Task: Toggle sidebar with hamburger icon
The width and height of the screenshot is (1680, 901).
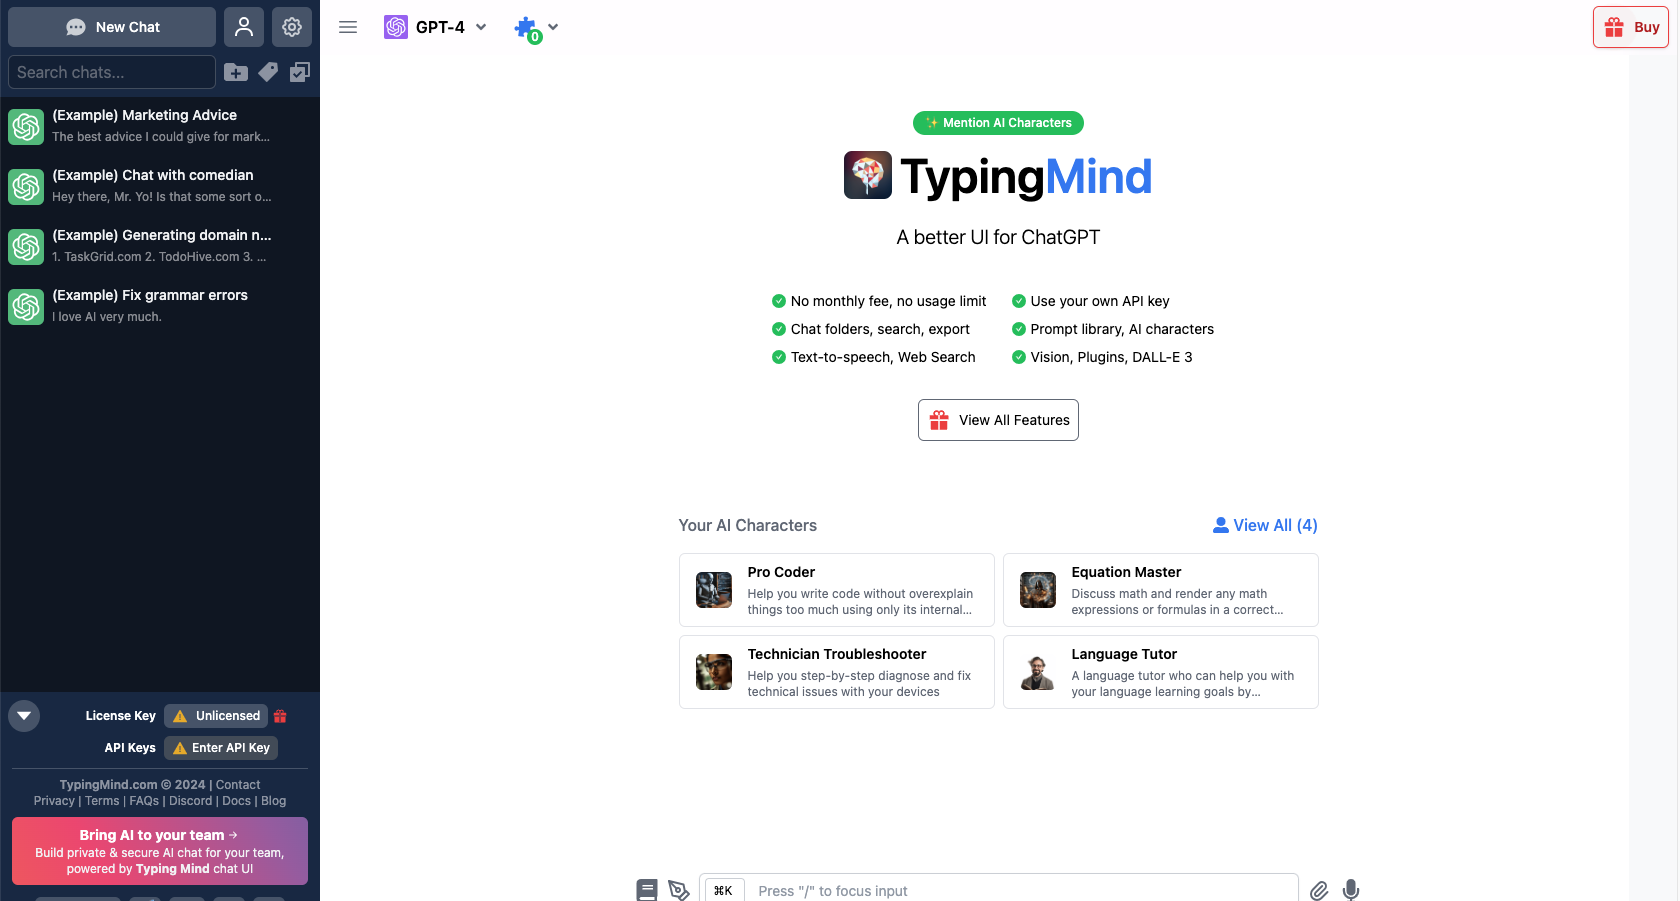Action: tap(348, 27)
